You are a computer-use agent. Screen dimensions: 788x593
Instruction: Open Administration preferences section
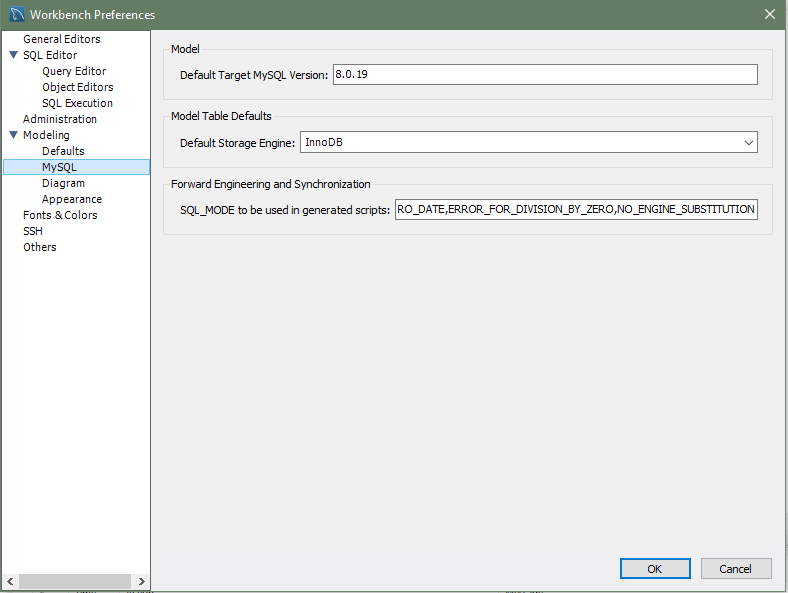point(60,119)
